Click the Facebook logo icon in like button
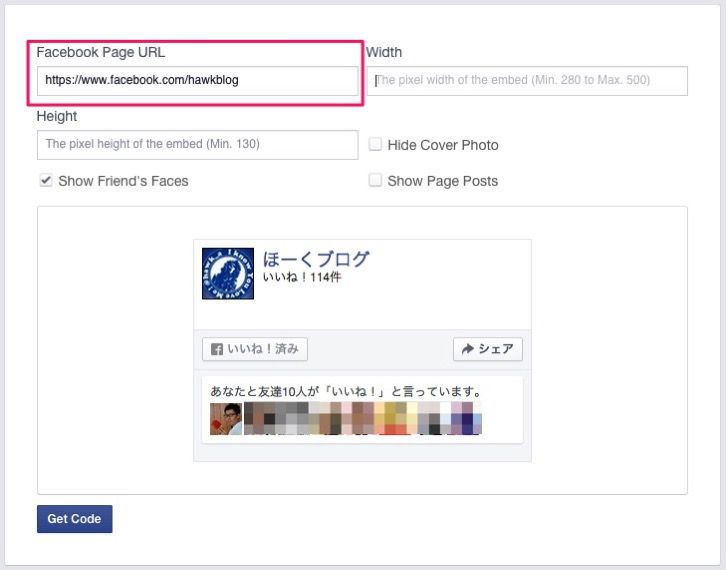This screenshot has height=570, width=726. [x=217, y=349]
